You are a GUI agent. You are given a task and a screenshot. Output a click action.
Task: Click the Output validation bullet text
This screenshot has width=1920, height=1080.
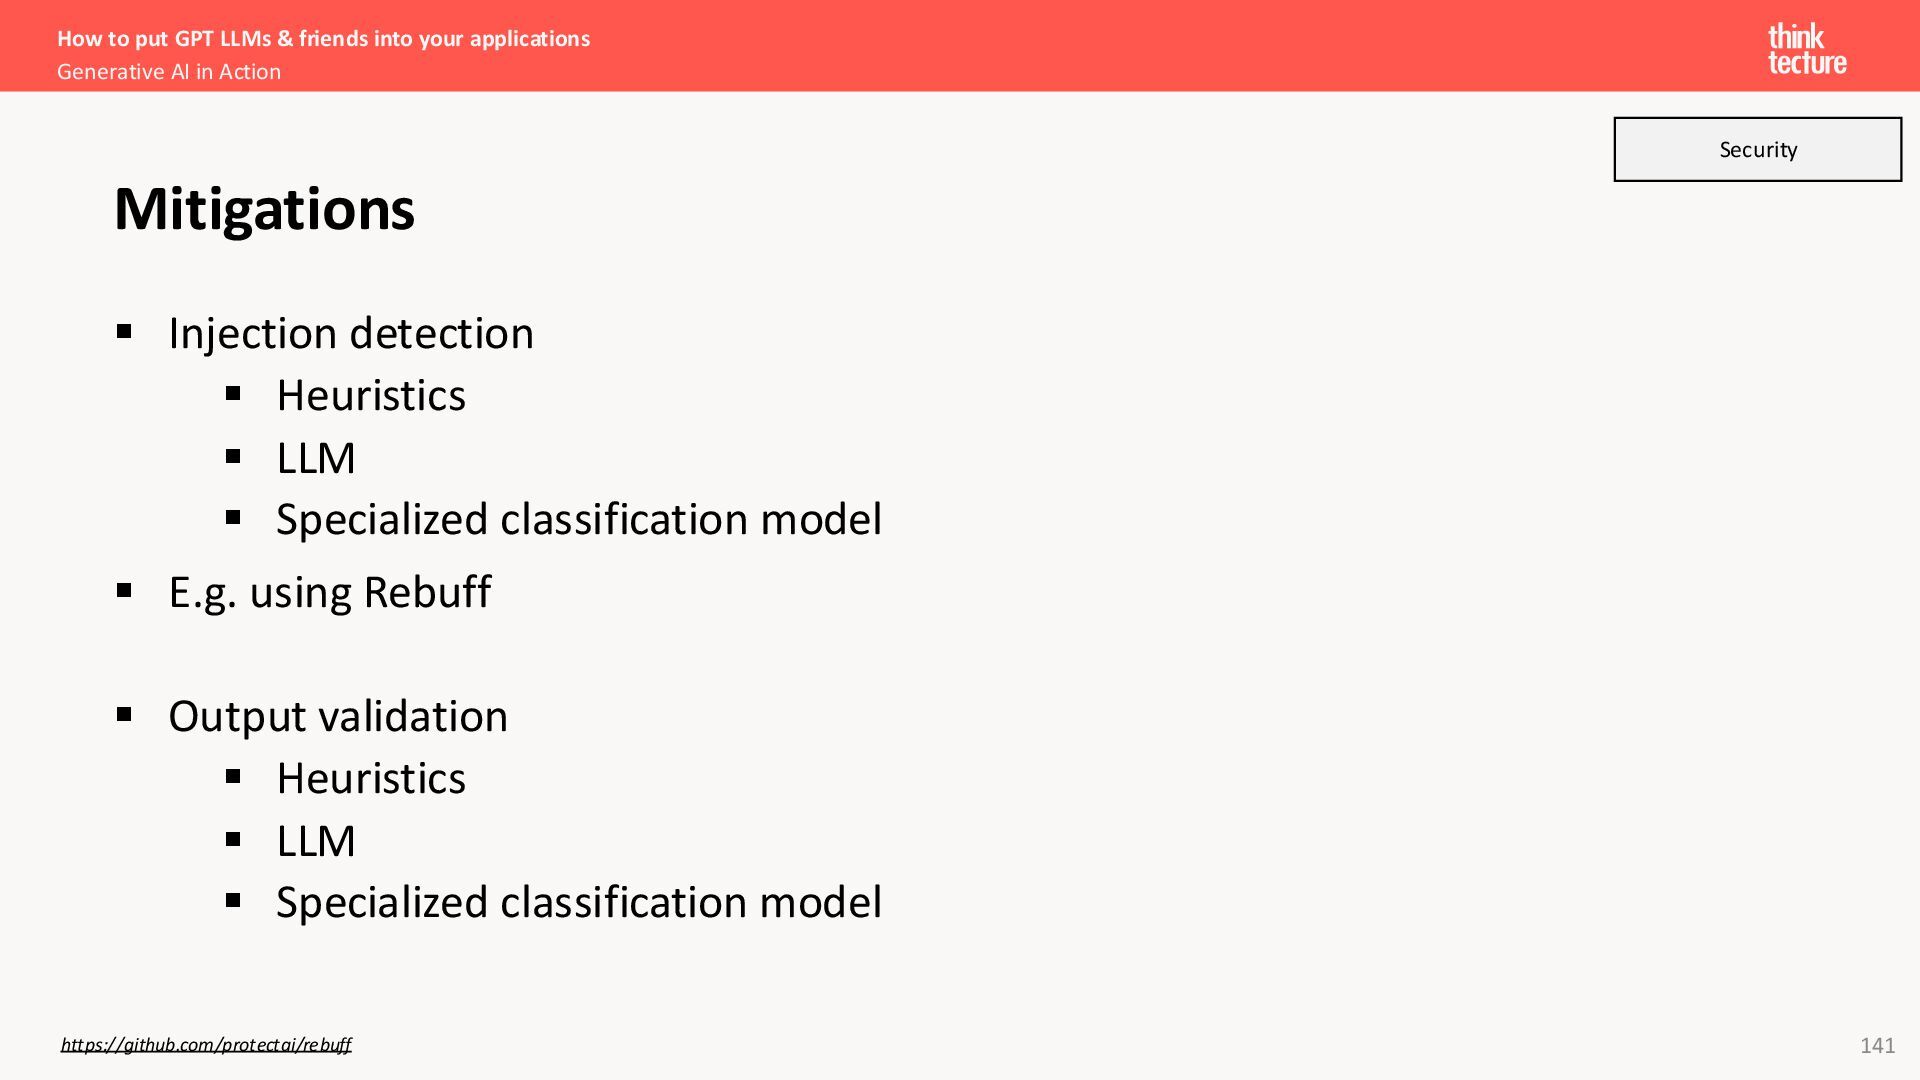click(x=338, y=716)
